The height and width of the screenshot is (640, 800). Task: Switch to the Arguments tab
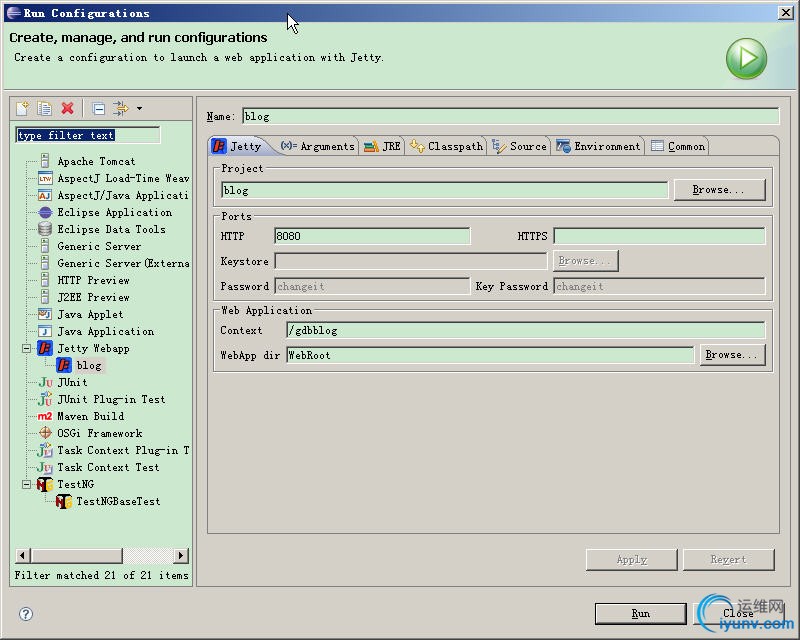tap(317, 146)
